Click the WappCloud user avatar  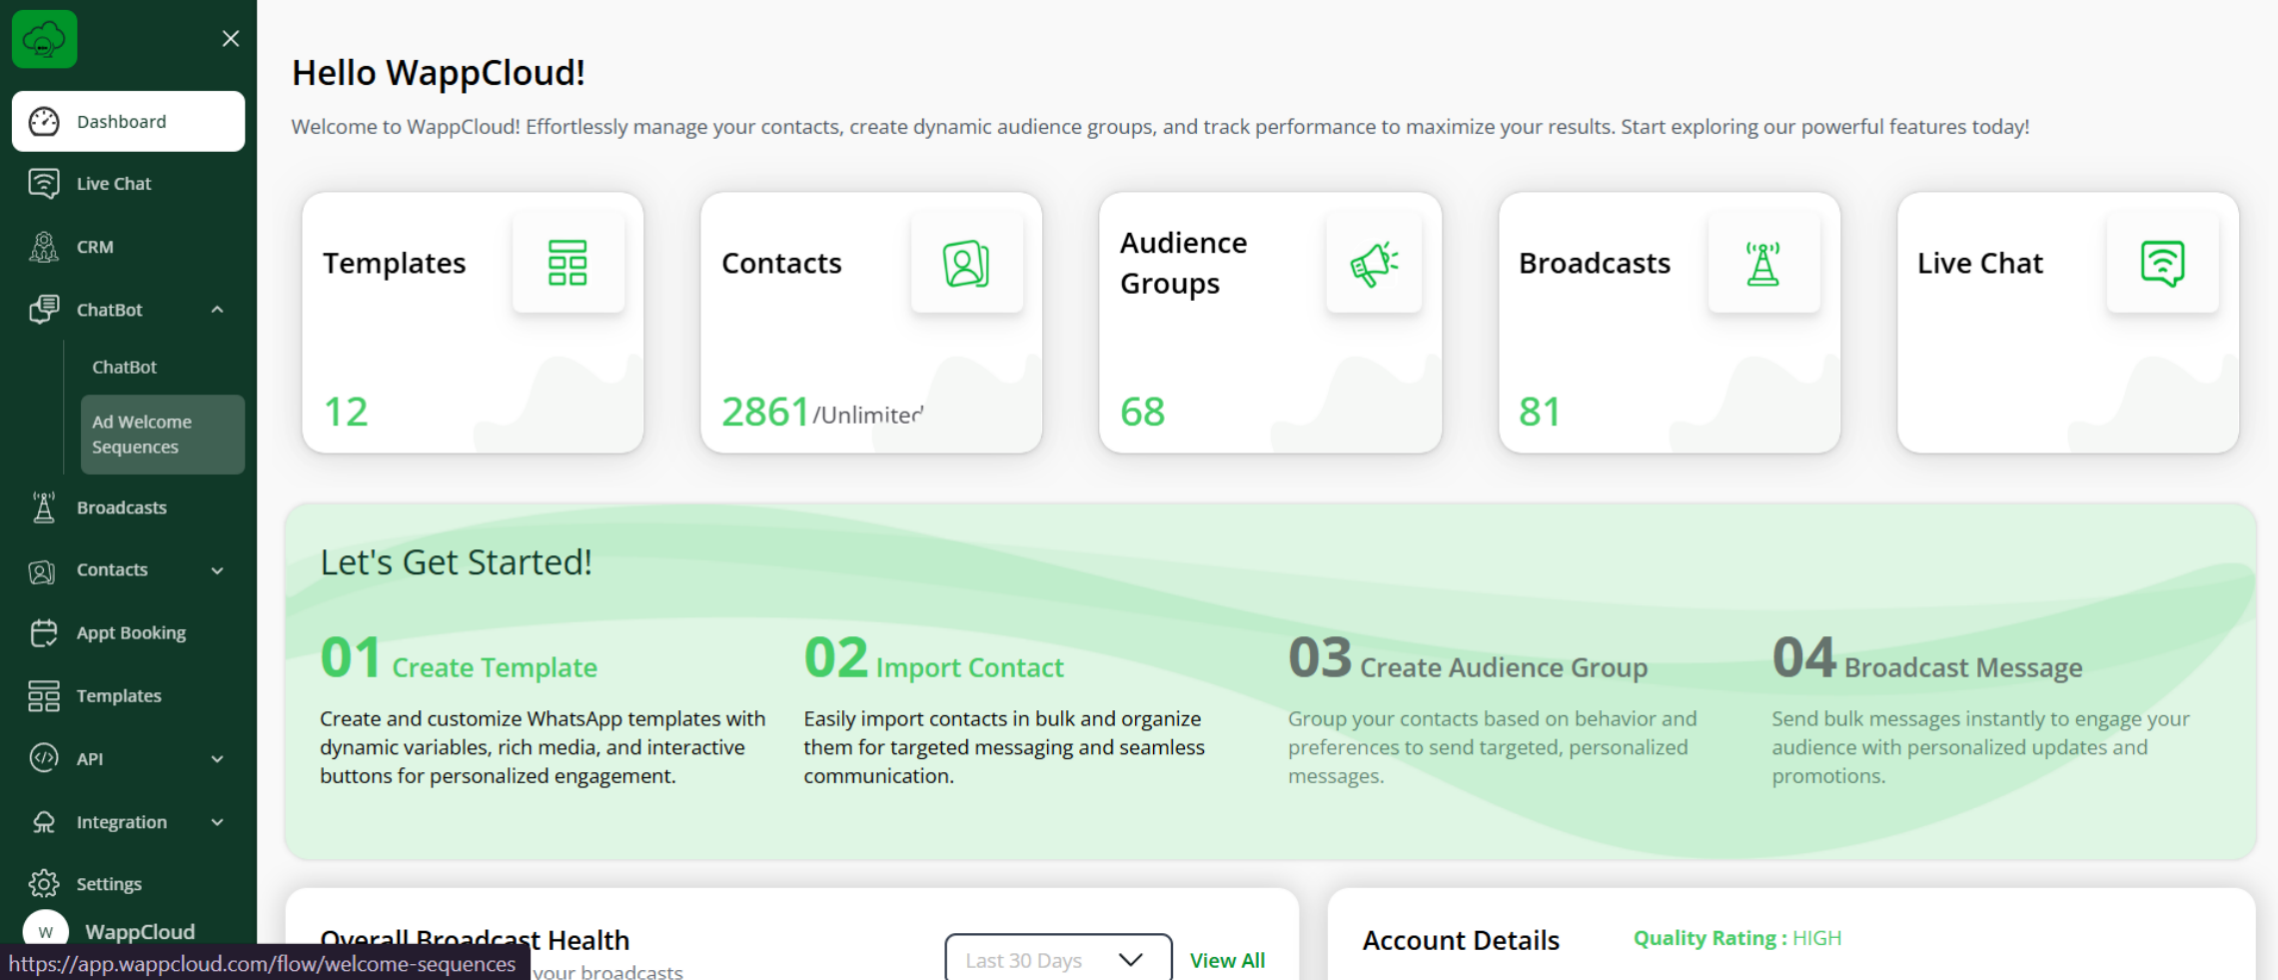click(x=45, y=930)
